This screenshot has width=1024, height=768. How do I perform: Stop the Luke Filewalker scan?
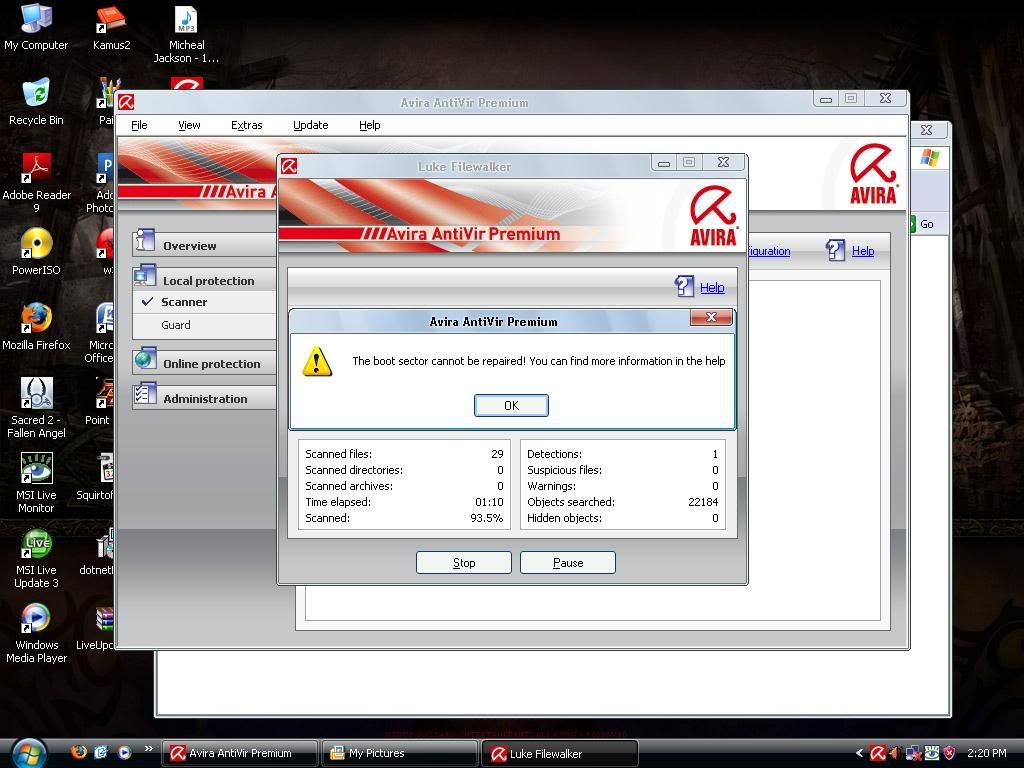[x=464, y=562]
